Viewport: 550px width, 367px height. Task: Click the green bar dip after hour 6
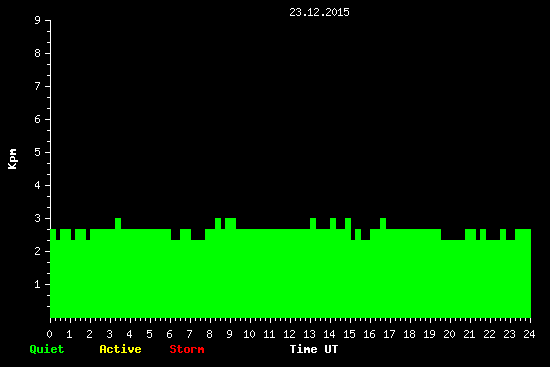pos(175,235)
